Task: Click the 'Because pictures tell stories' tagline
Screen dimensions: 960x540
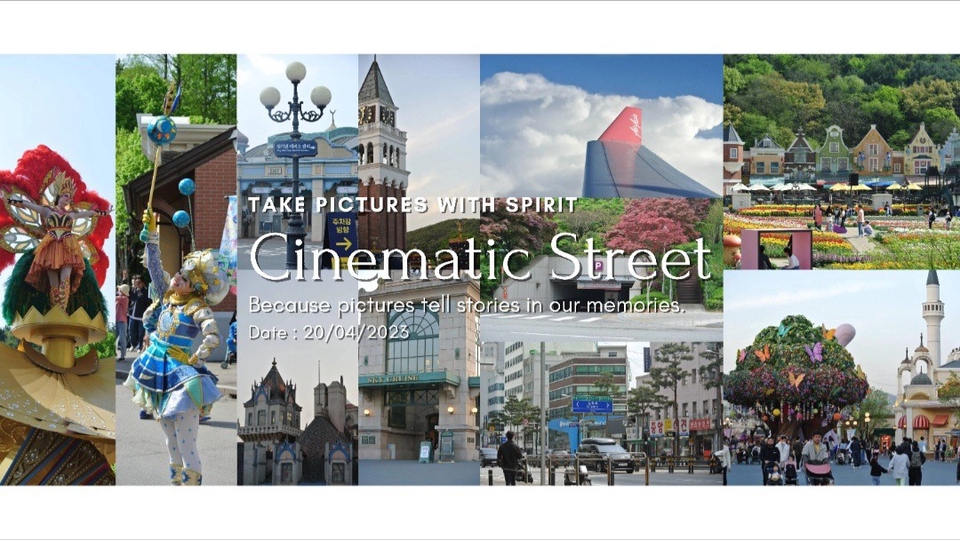Action: pos(467,304)
